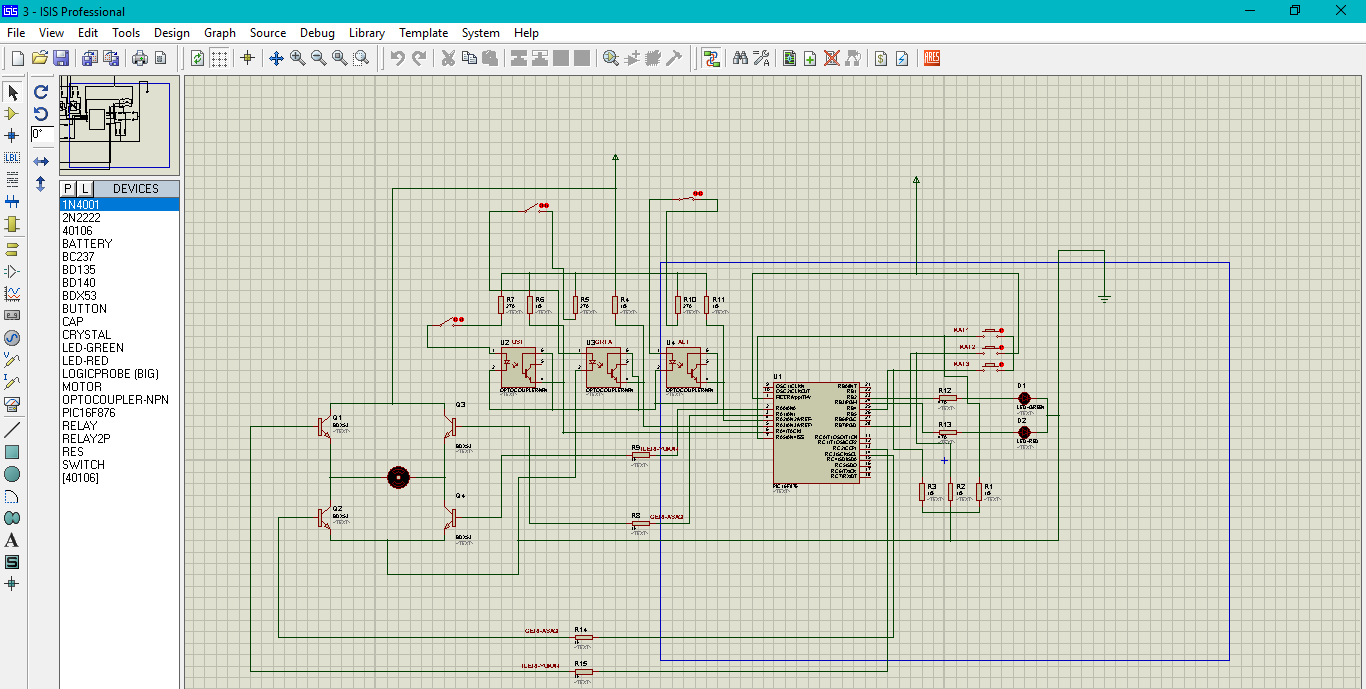
Task: Click the P pick devices button
Action: click(68, 189)
